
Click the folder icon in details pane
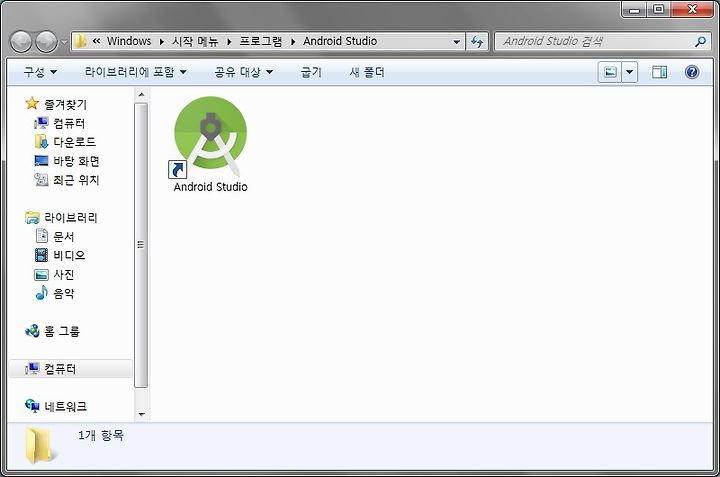(x=38, y=445)
